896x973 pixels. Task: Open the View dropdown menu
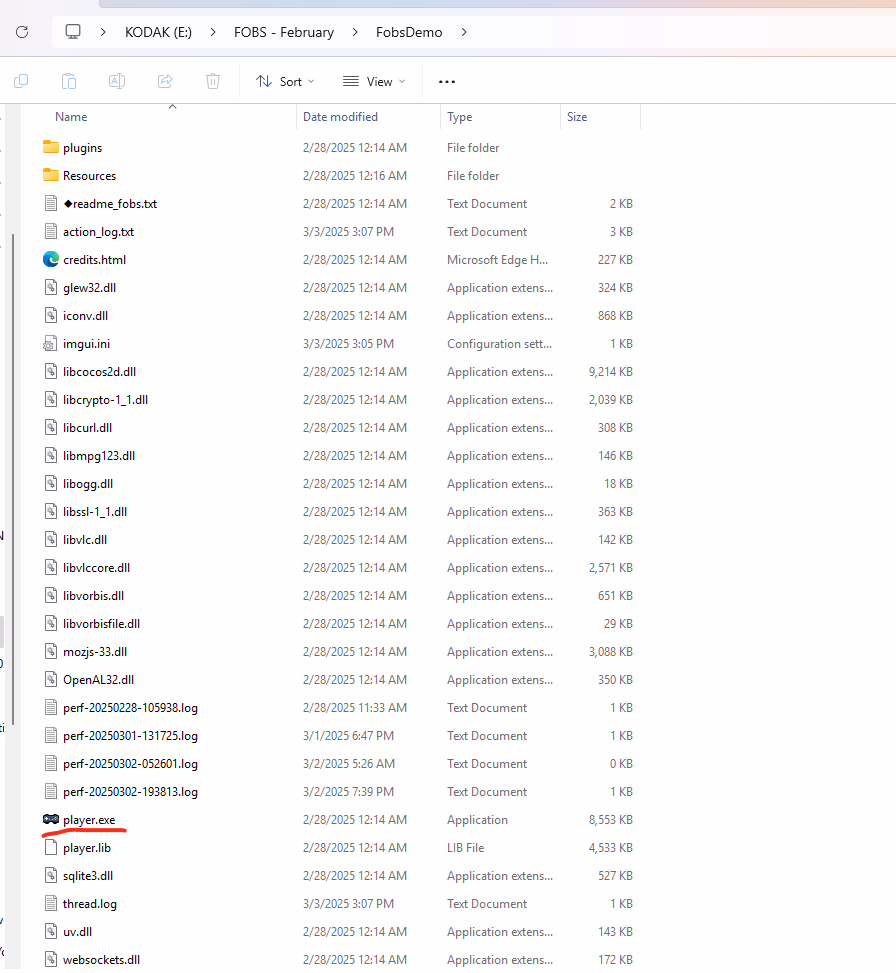374,81
